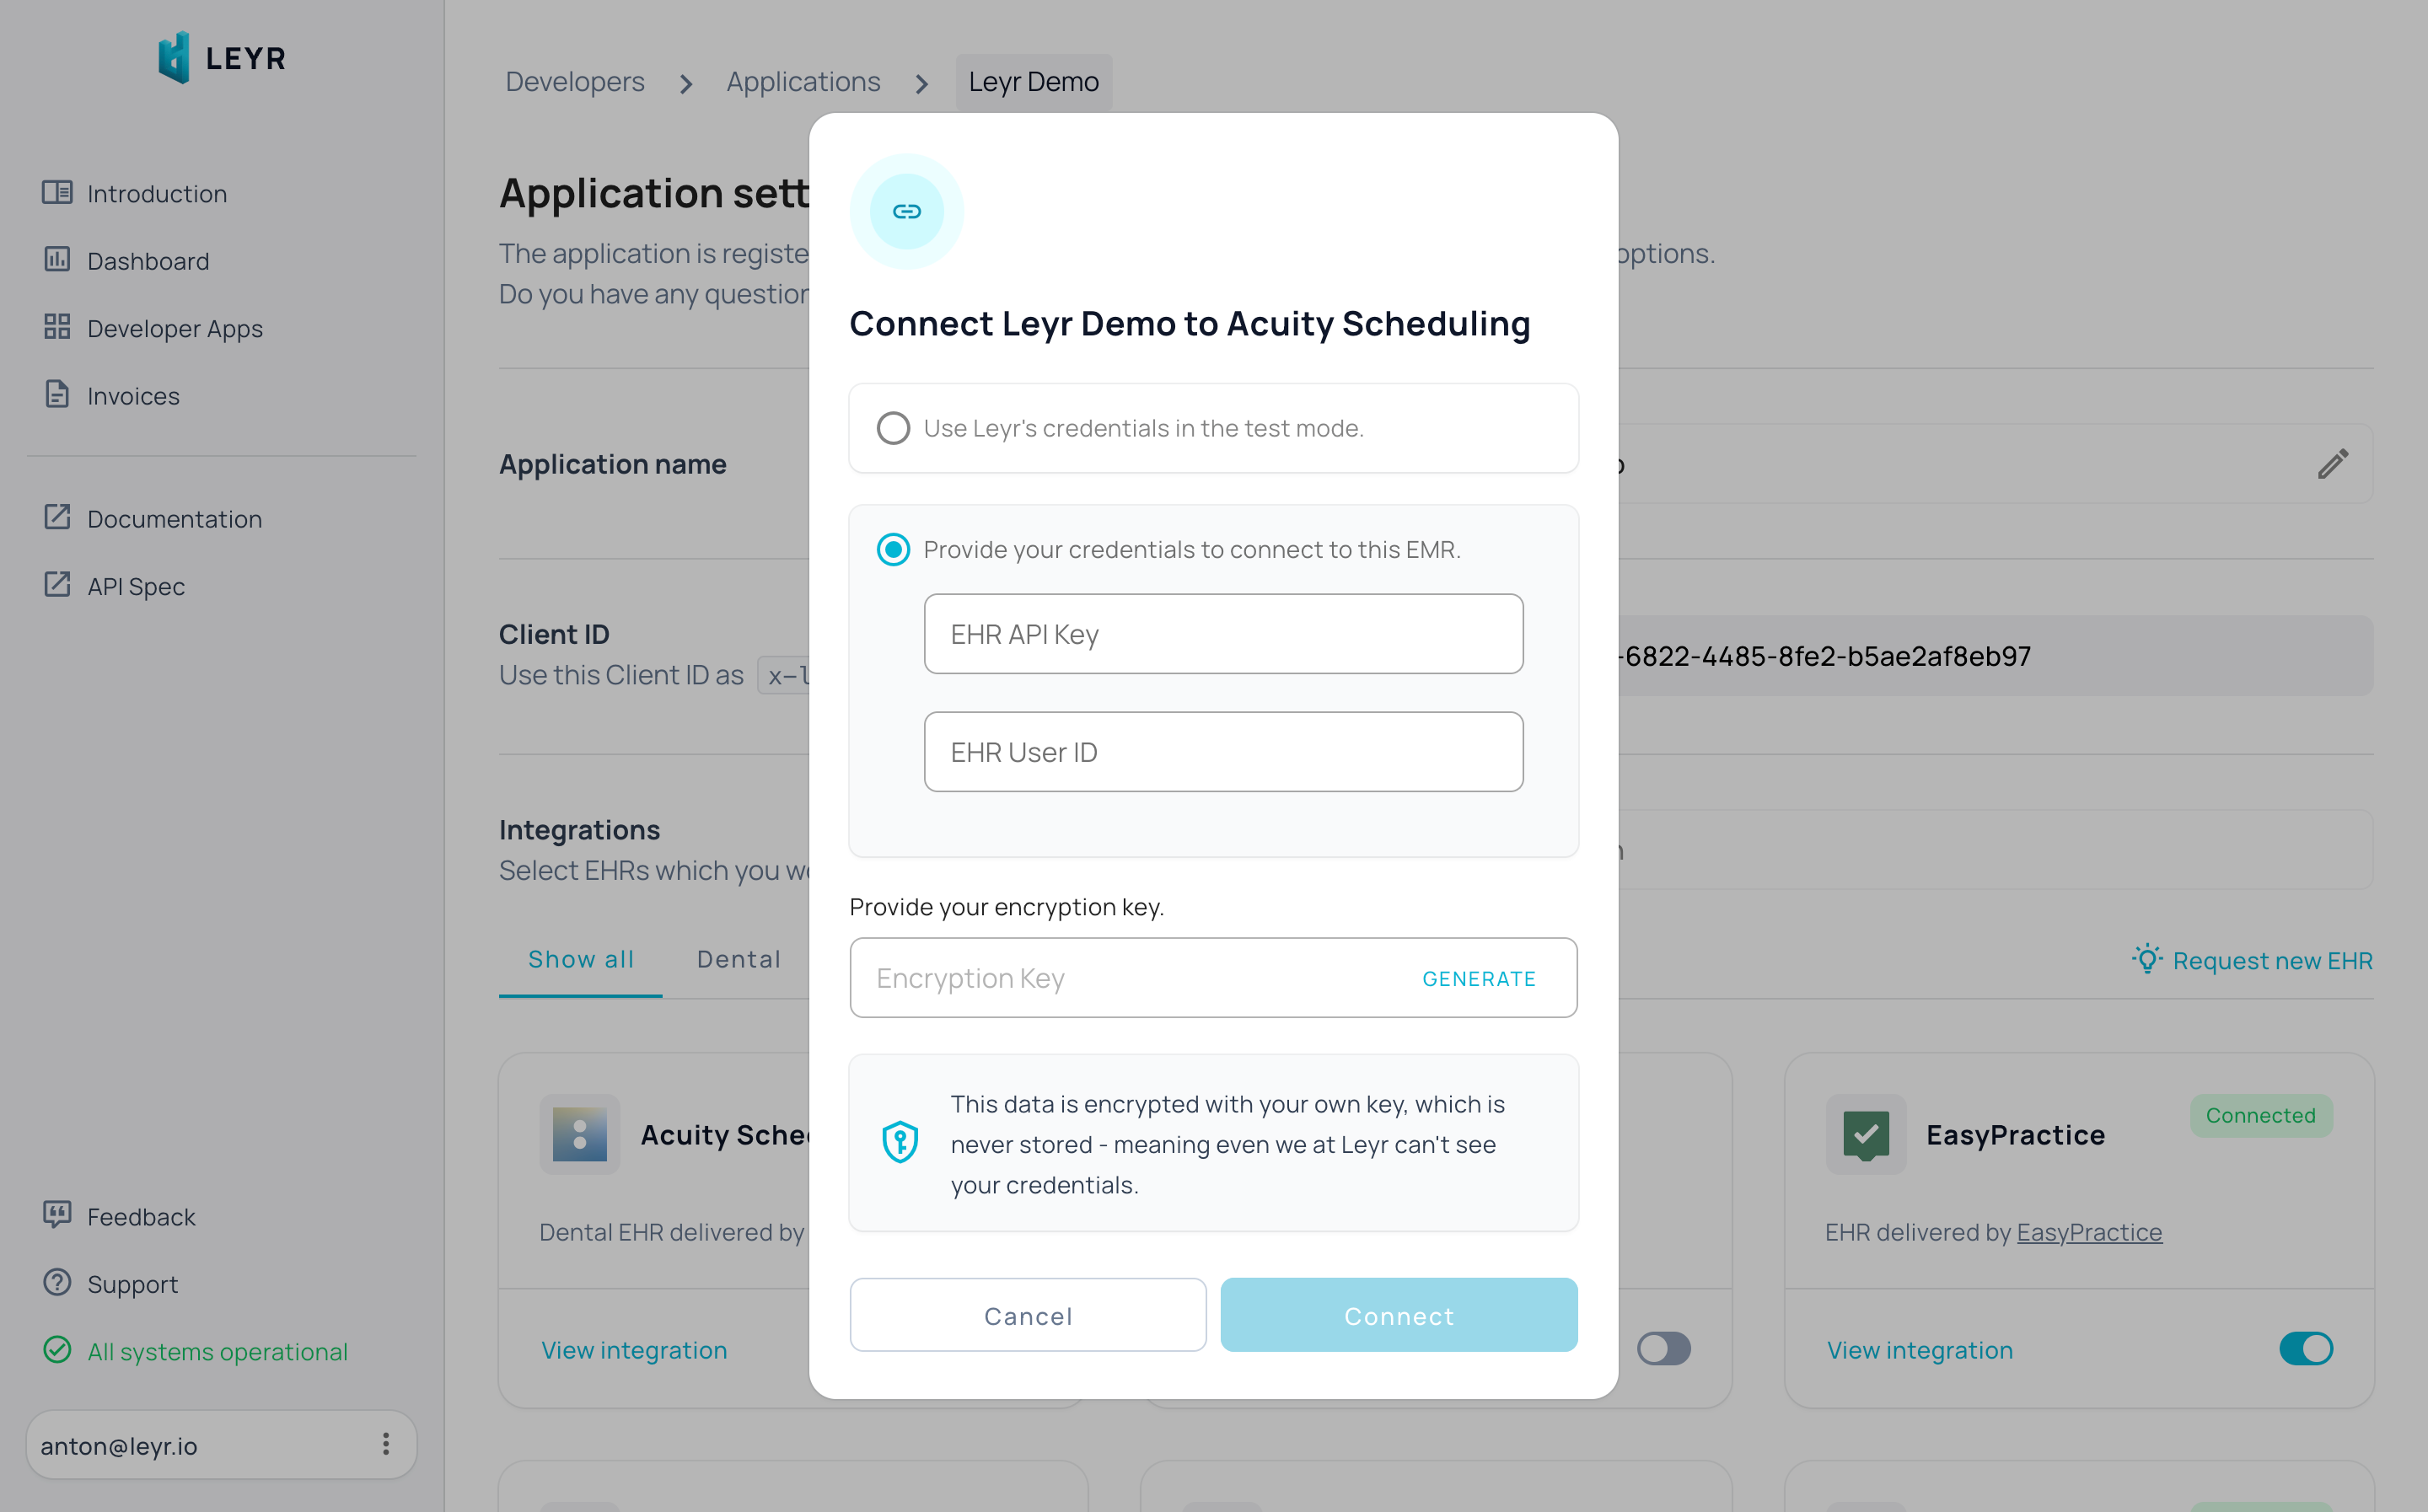Click GENERATE to create encryption key
The height and width of the screenshot is (1512, 2428).
[x=1479, y=975]
